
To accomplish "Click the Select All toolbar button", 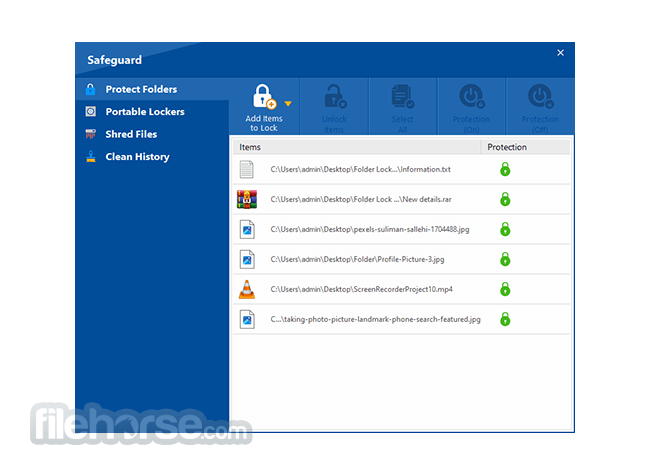I will [403, 107].
